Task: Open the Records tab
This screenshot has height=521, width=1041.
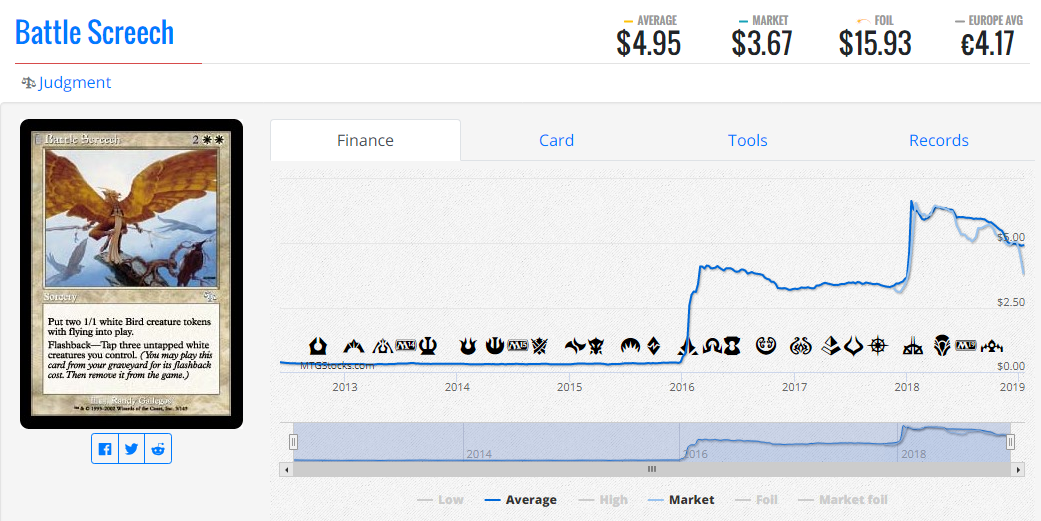Action: [x=939, y=141]
